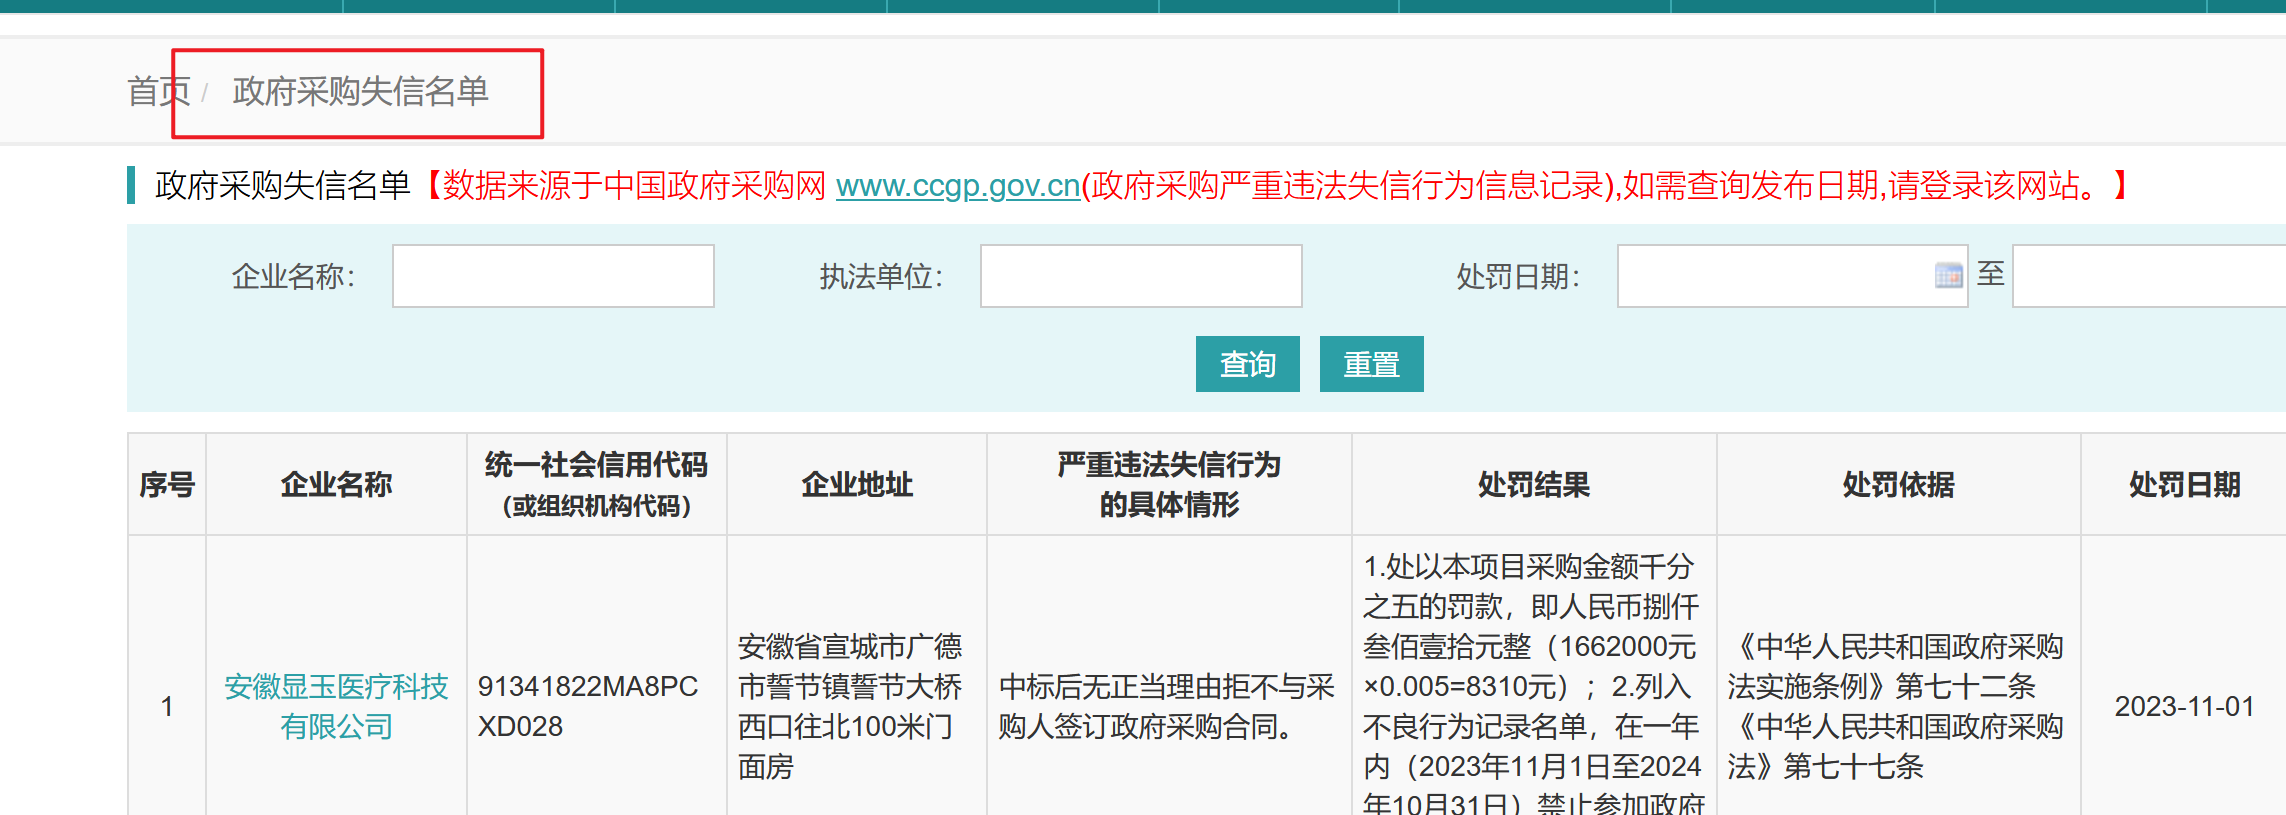The width and height of the screenshot is (2286, 815).
Task: Select 严重违法失信行为的具体情形 column header
Action: click(1169, 485)
